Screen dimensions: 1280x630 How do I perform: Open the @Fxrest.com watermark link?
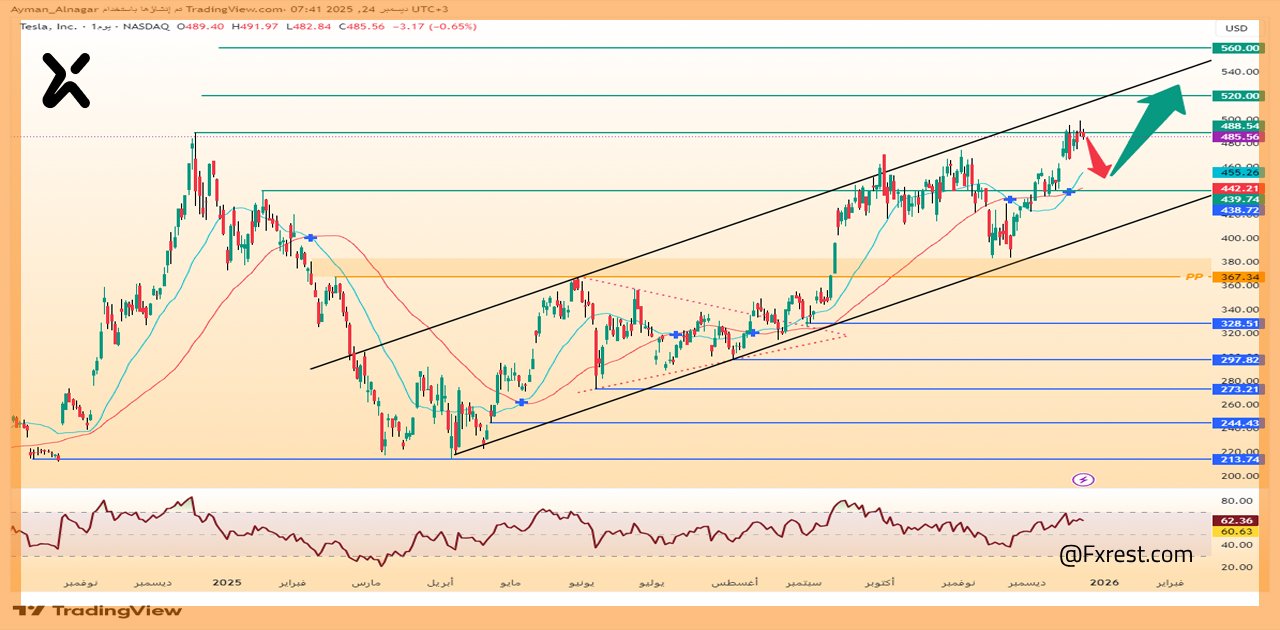(1126, 554)
